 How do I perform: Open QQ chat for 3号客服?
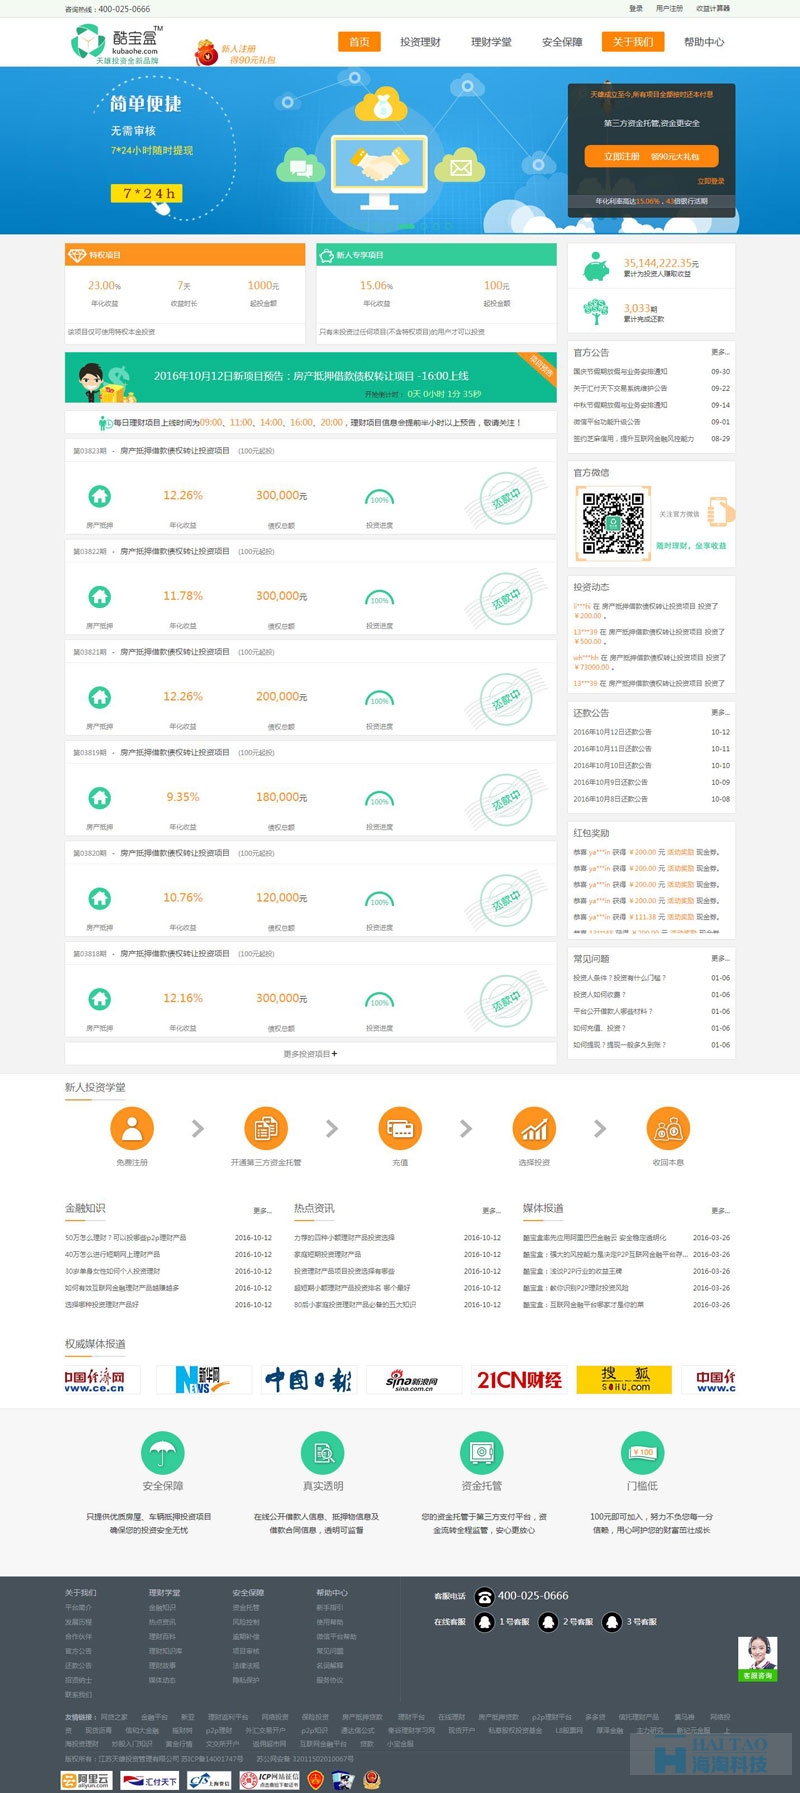[612, 1621]
